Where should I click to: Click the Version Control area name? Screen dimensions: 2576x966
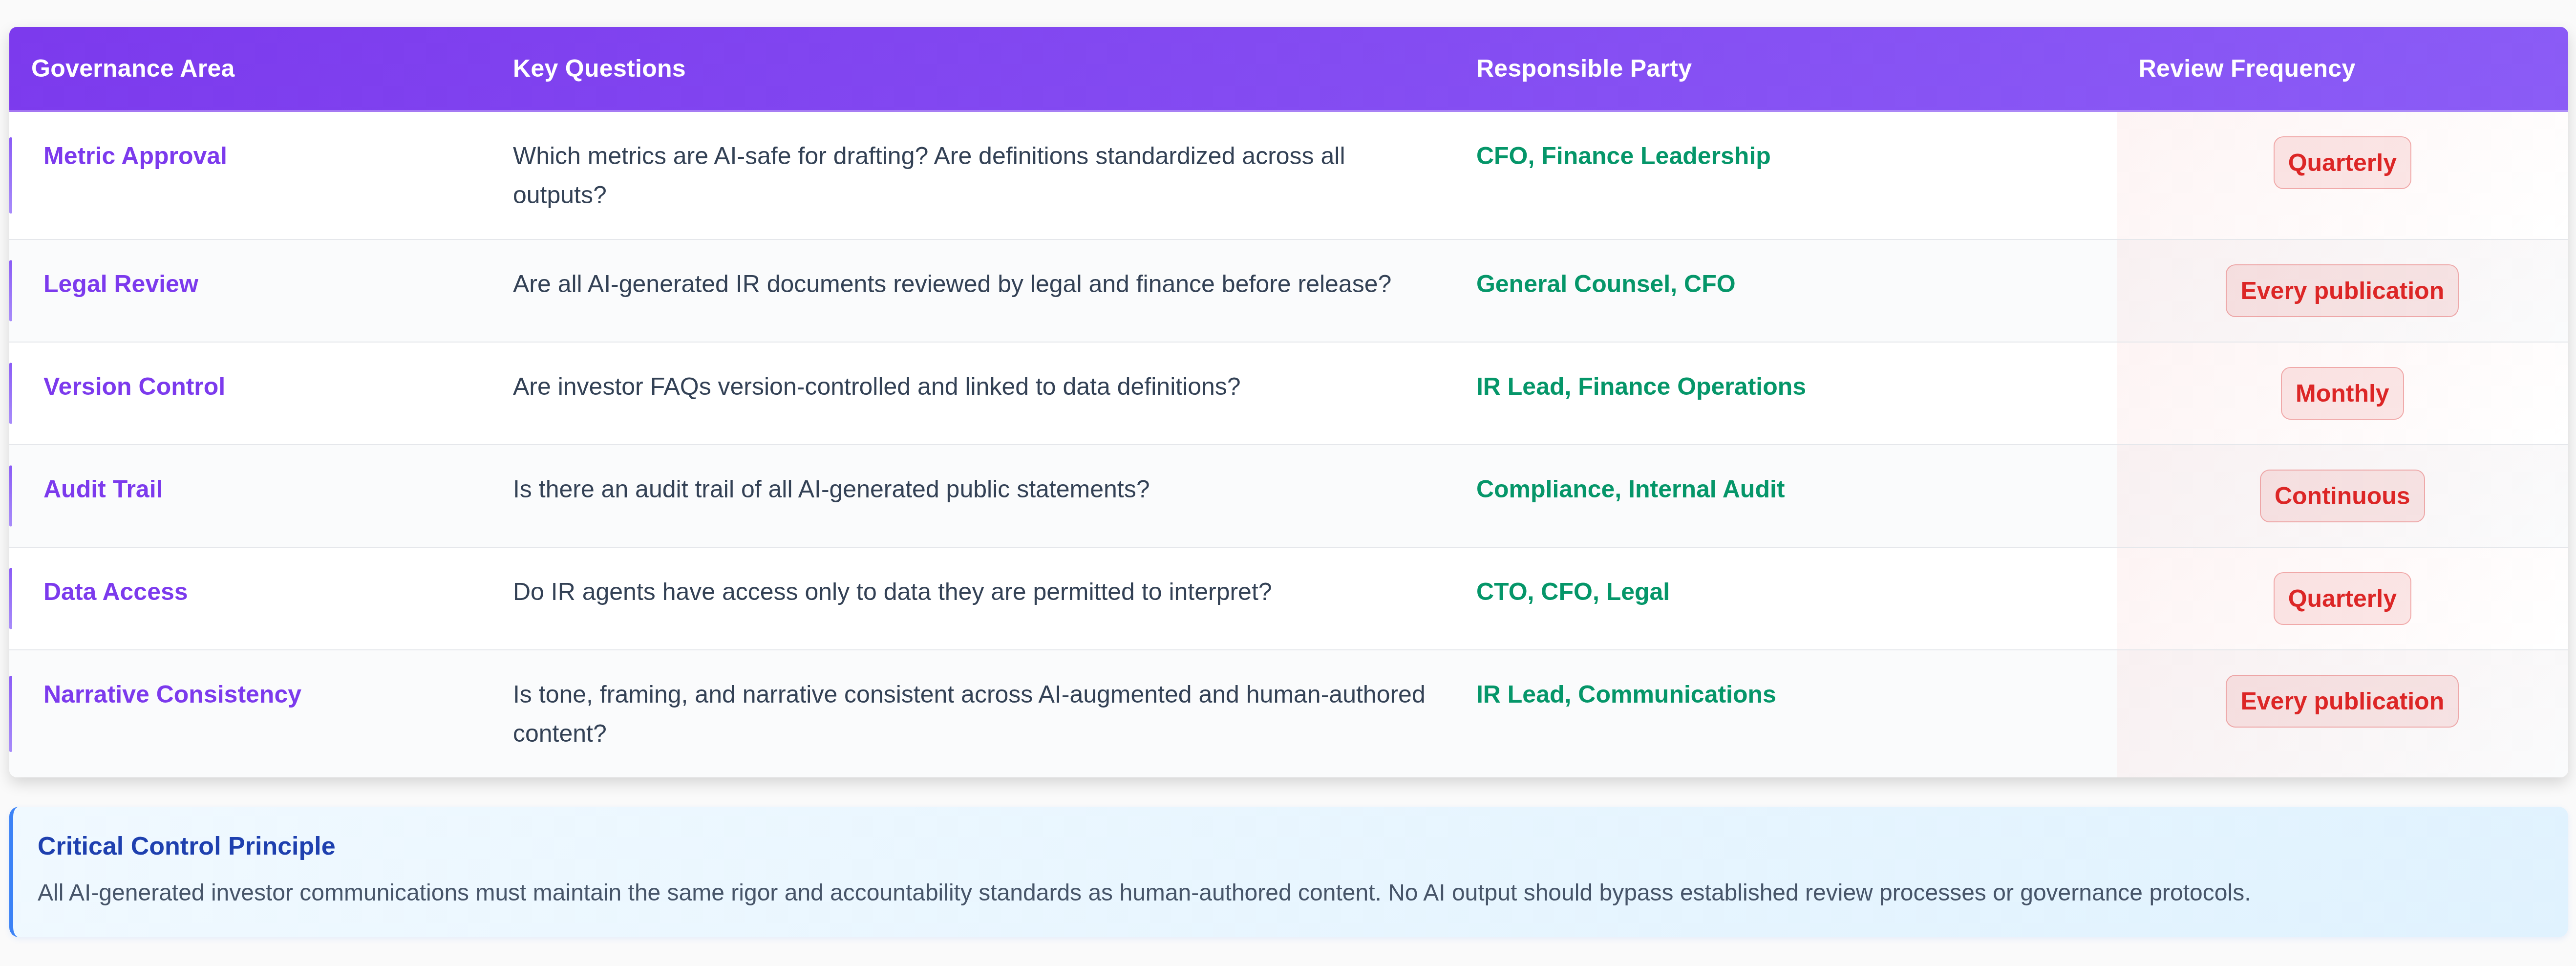point(134,387)
